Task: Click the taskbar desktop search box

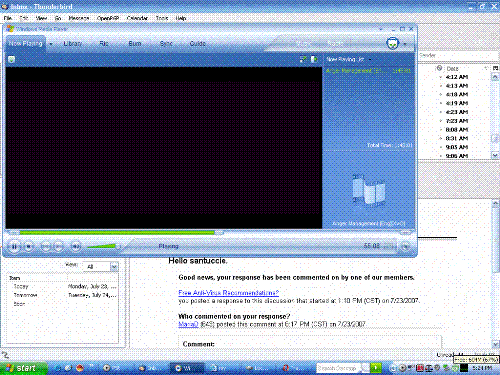Action: [338, 368]
